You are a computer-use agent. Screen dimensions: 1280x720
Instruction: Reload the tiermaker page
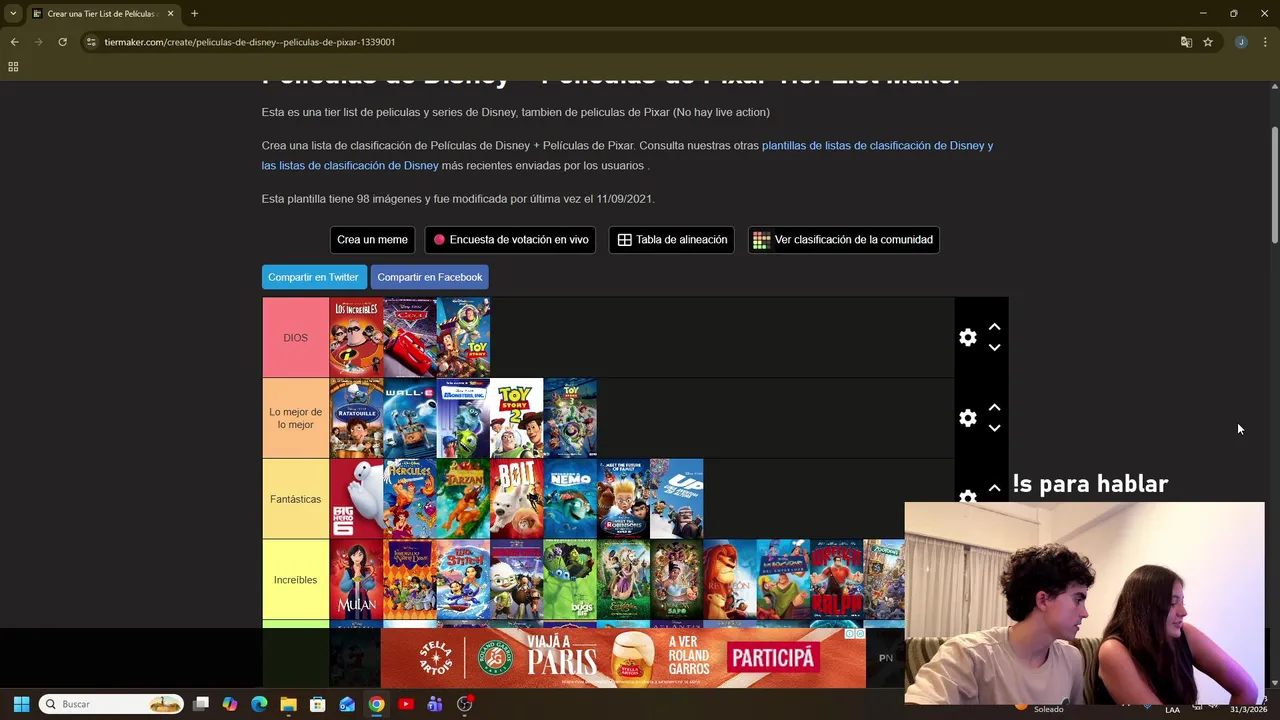(62, 42)
